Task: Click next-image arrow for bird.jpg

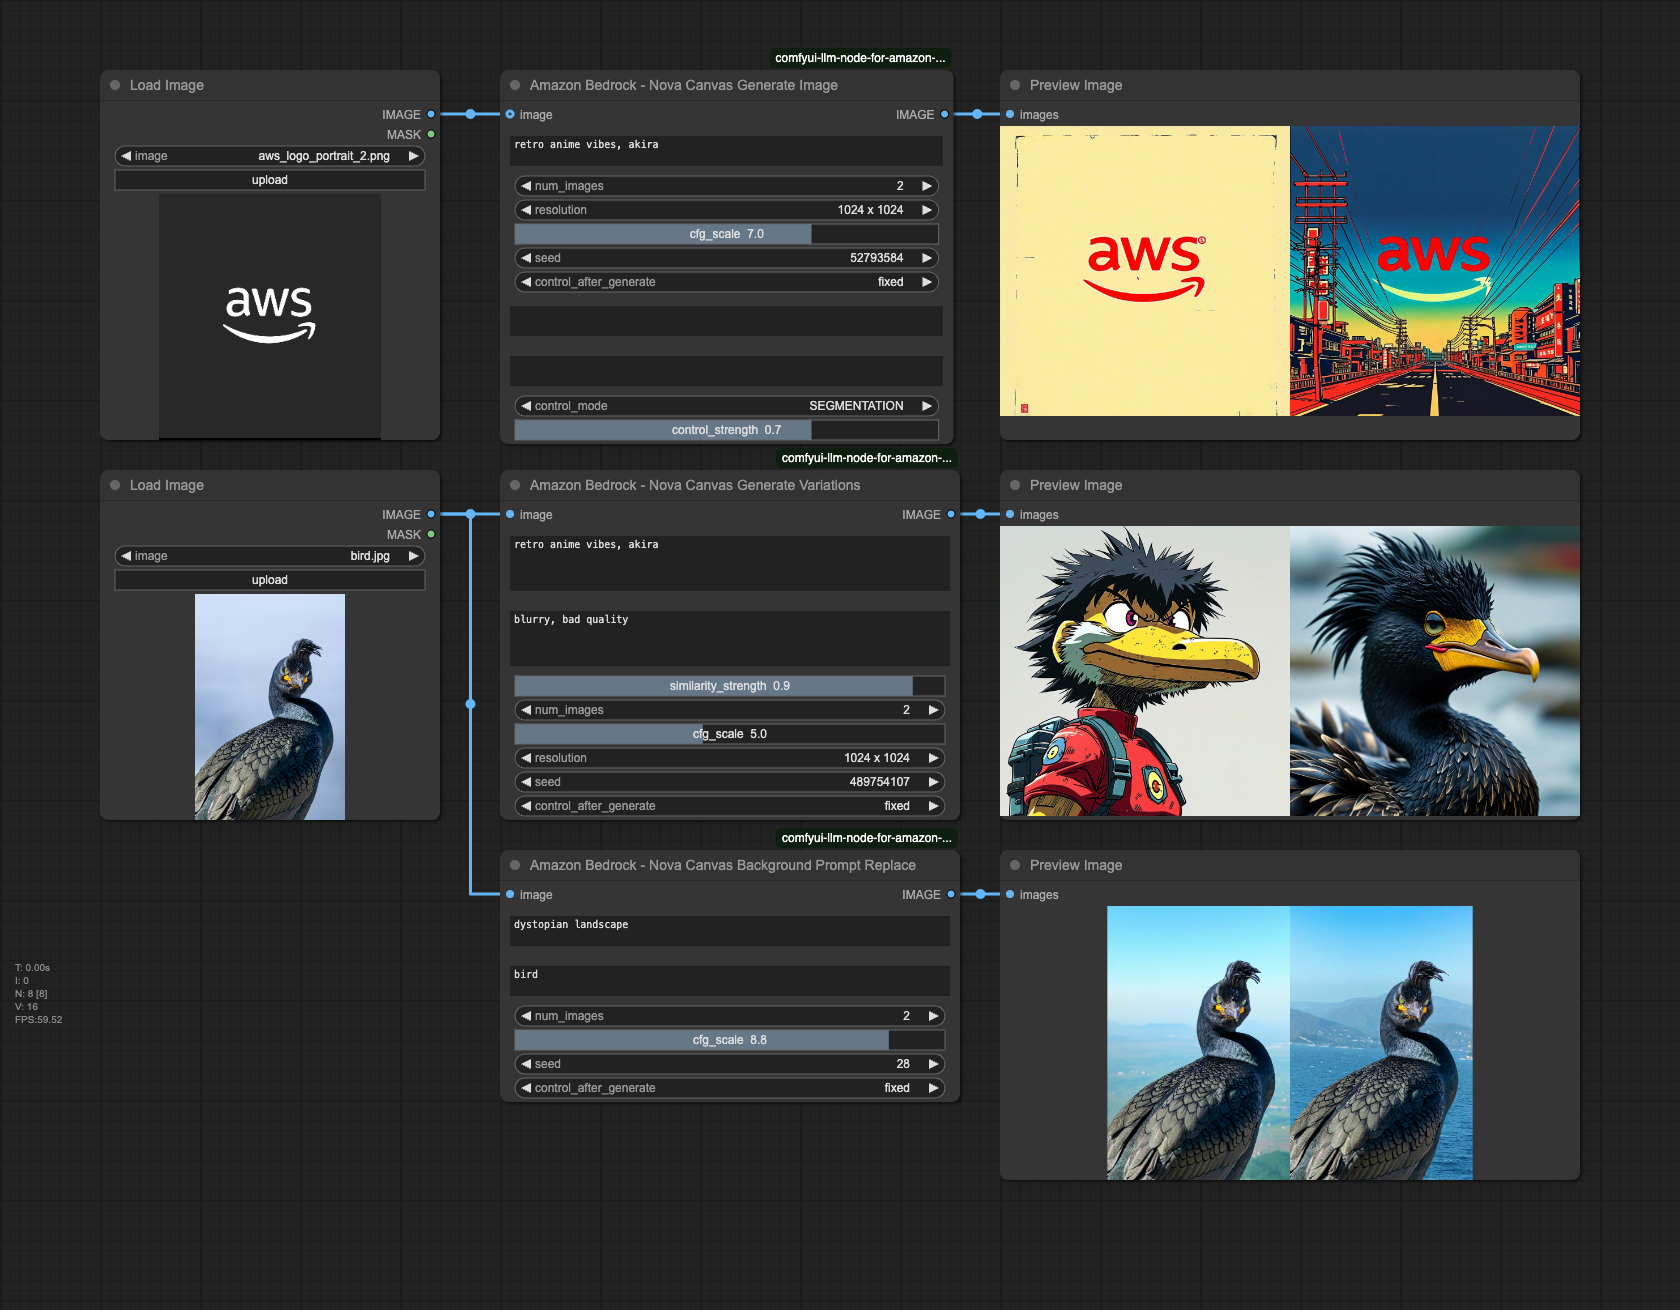Action: click(x=413, y=556)
